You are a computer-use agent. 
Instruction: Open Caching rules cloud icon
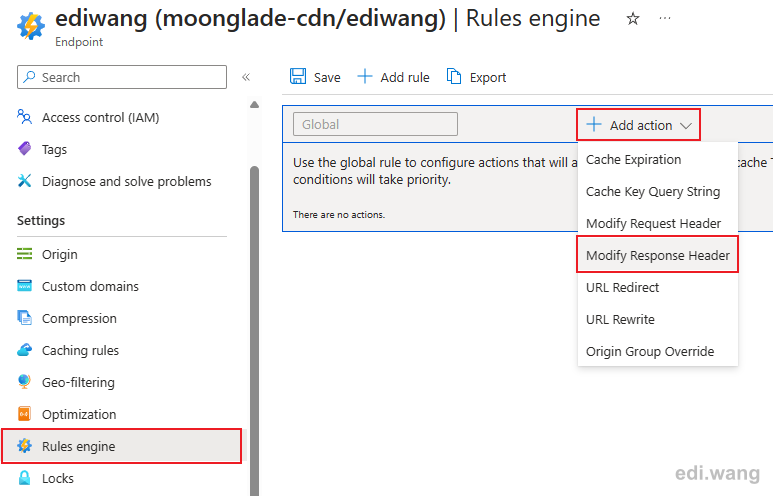point(24,350)
